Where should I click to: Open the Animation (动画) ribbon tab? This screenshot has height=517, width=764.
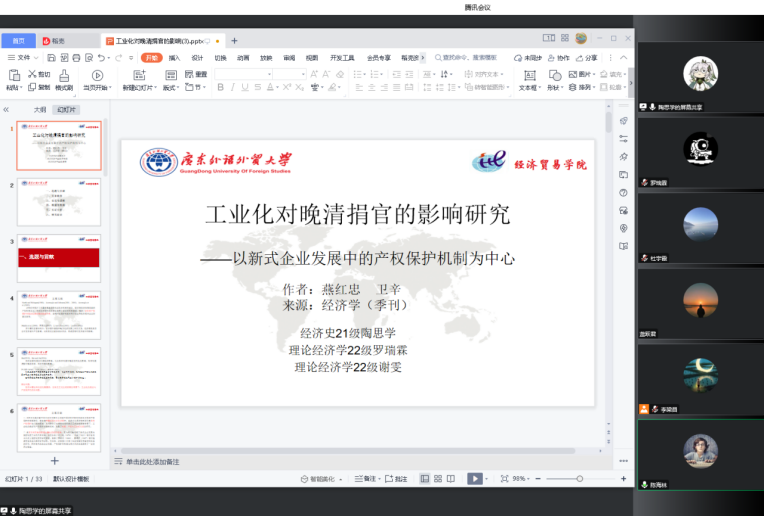pos(243,58)
